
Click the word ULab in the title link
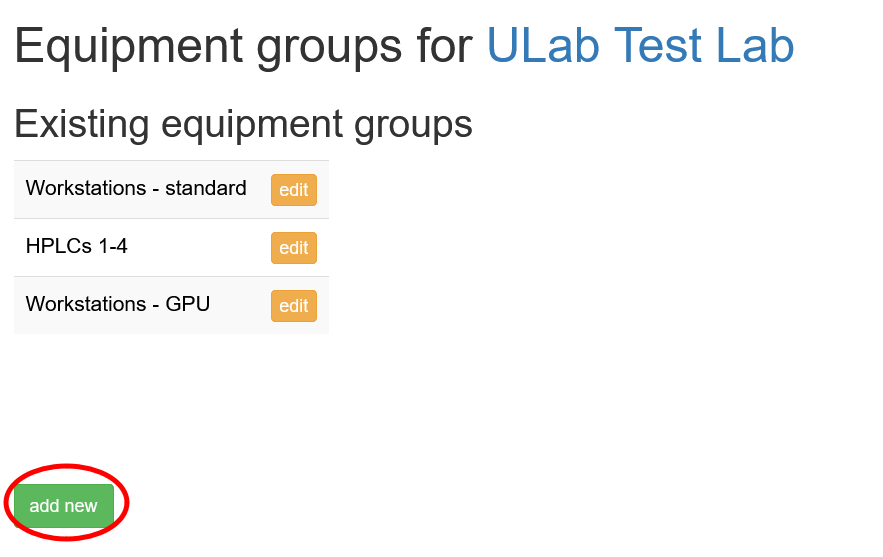point(544,46)
